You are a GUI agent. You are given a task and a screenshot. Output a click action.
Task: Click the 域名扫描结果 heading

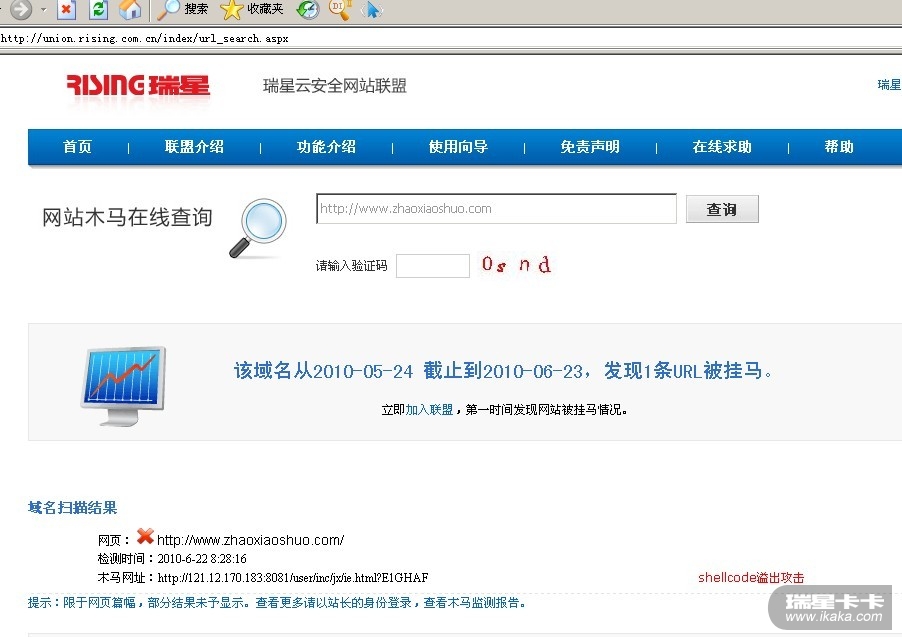click(x=72, y=508)
